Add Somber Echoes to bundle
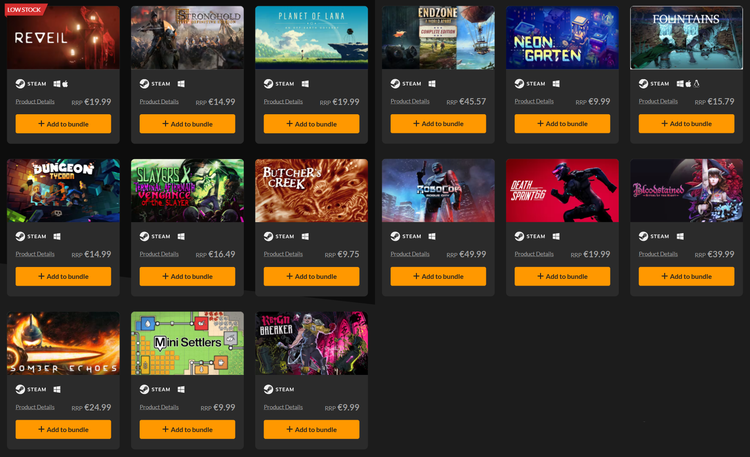The width and height of the screenshot is (750, 457). [63, 430]
